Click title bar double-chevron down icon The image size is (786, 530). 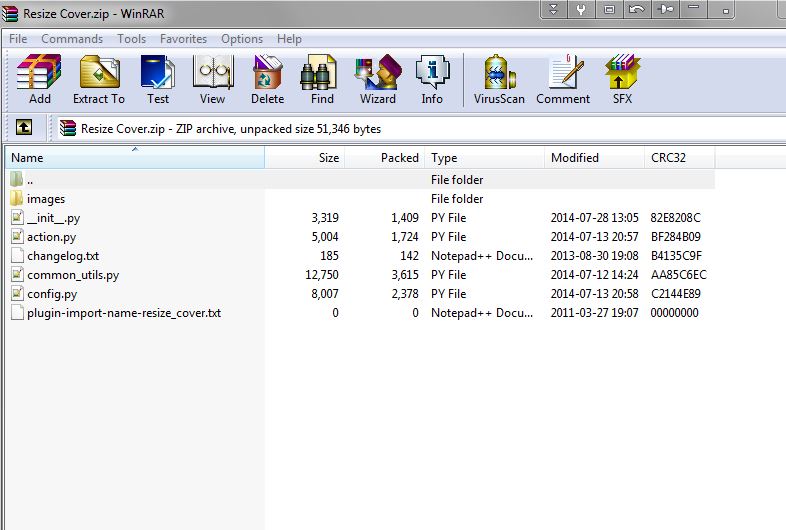(553, 10)
